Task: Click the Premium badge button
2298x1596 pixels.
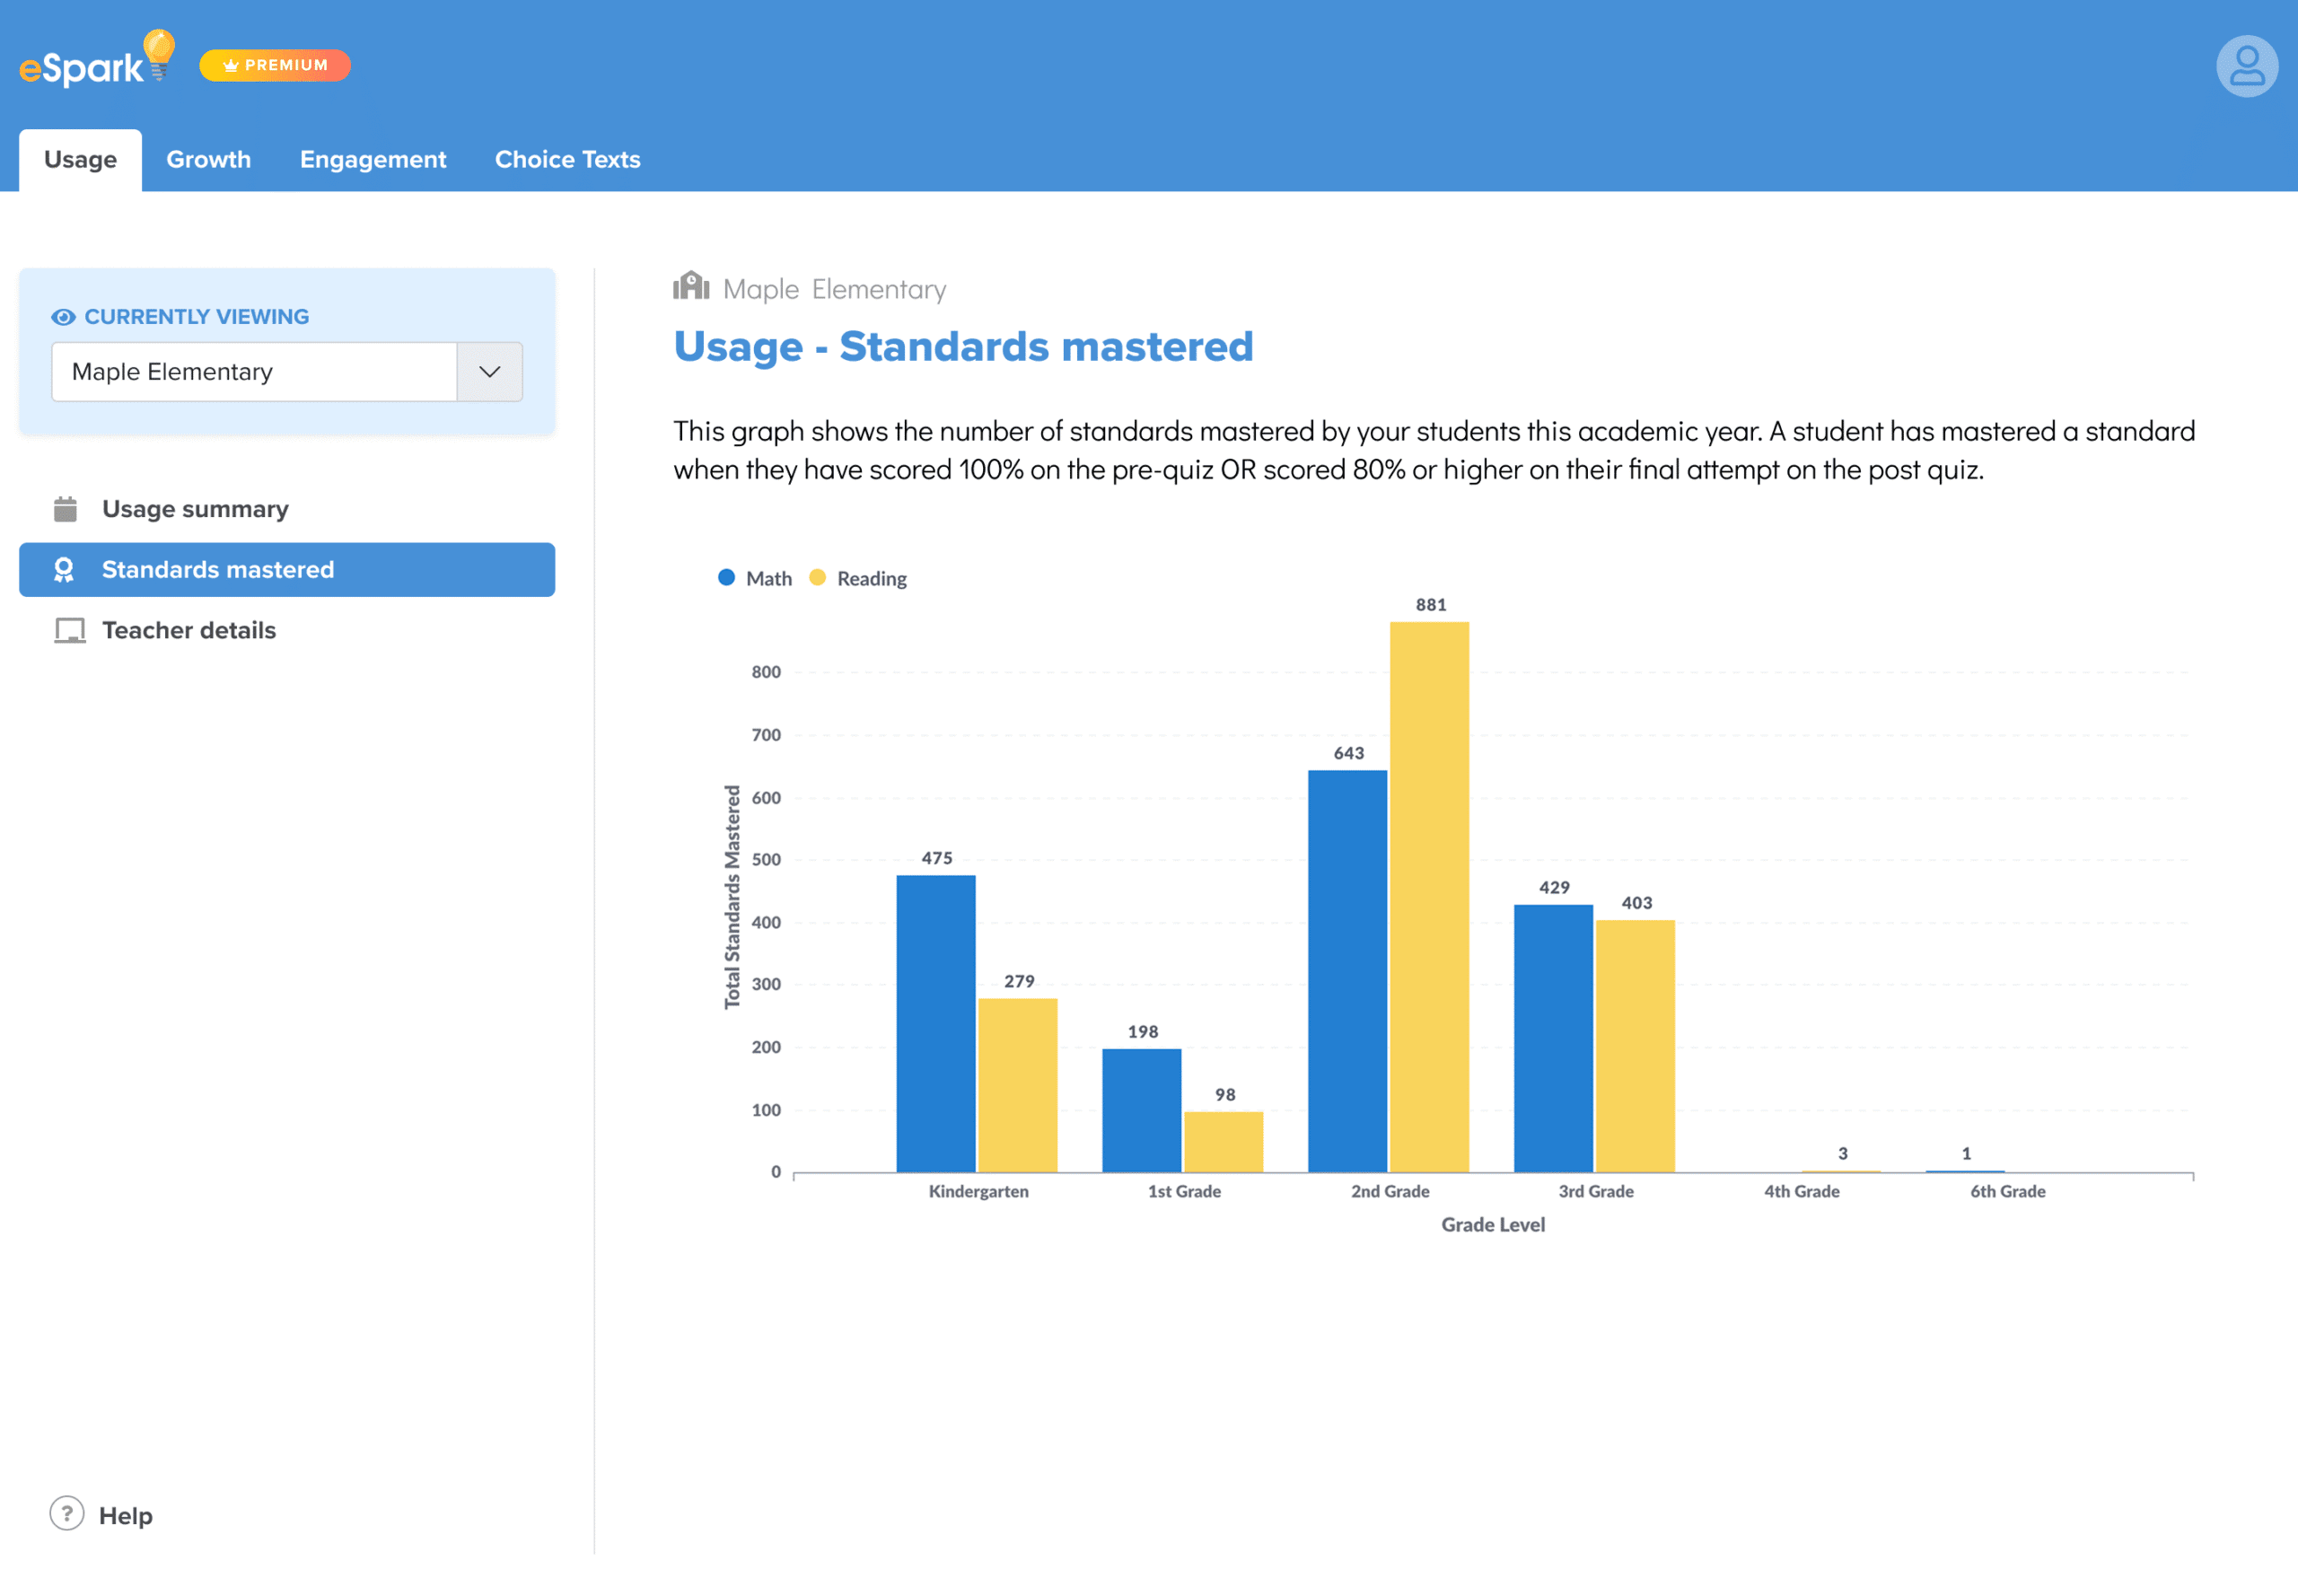Action: (275, 65)
